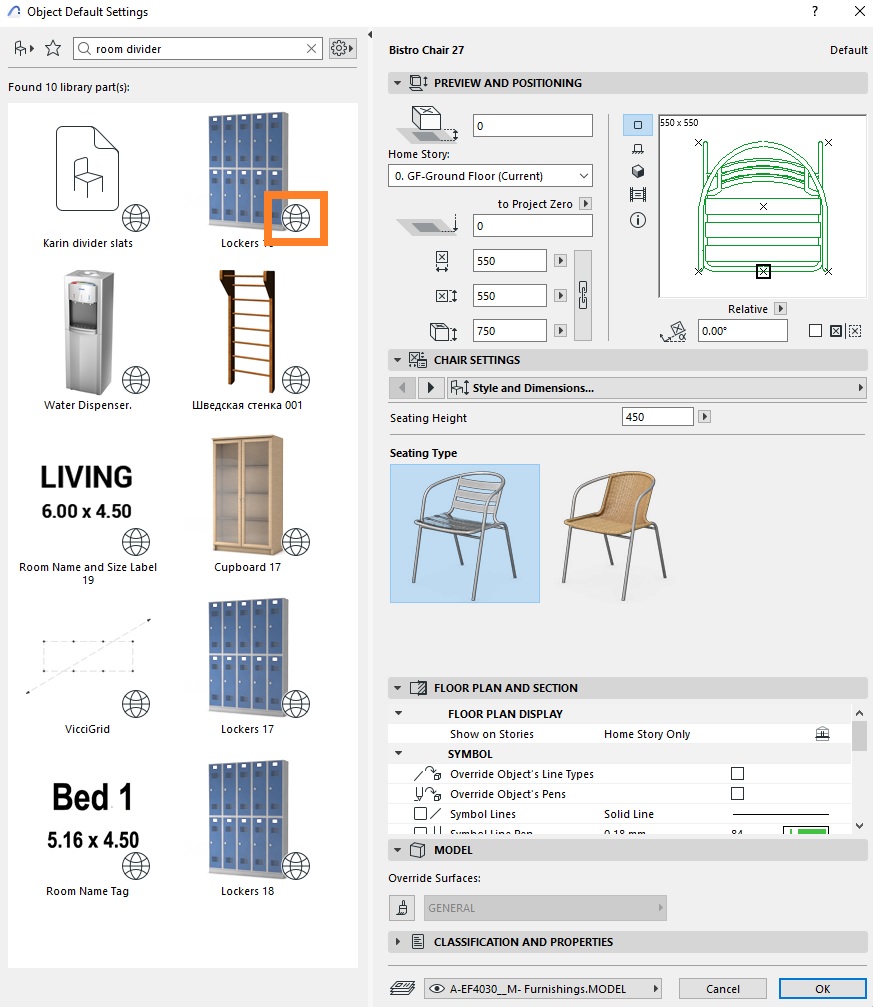Select the no-mirror empty square option
This screenshot has height=1007, width=873.
815,331
